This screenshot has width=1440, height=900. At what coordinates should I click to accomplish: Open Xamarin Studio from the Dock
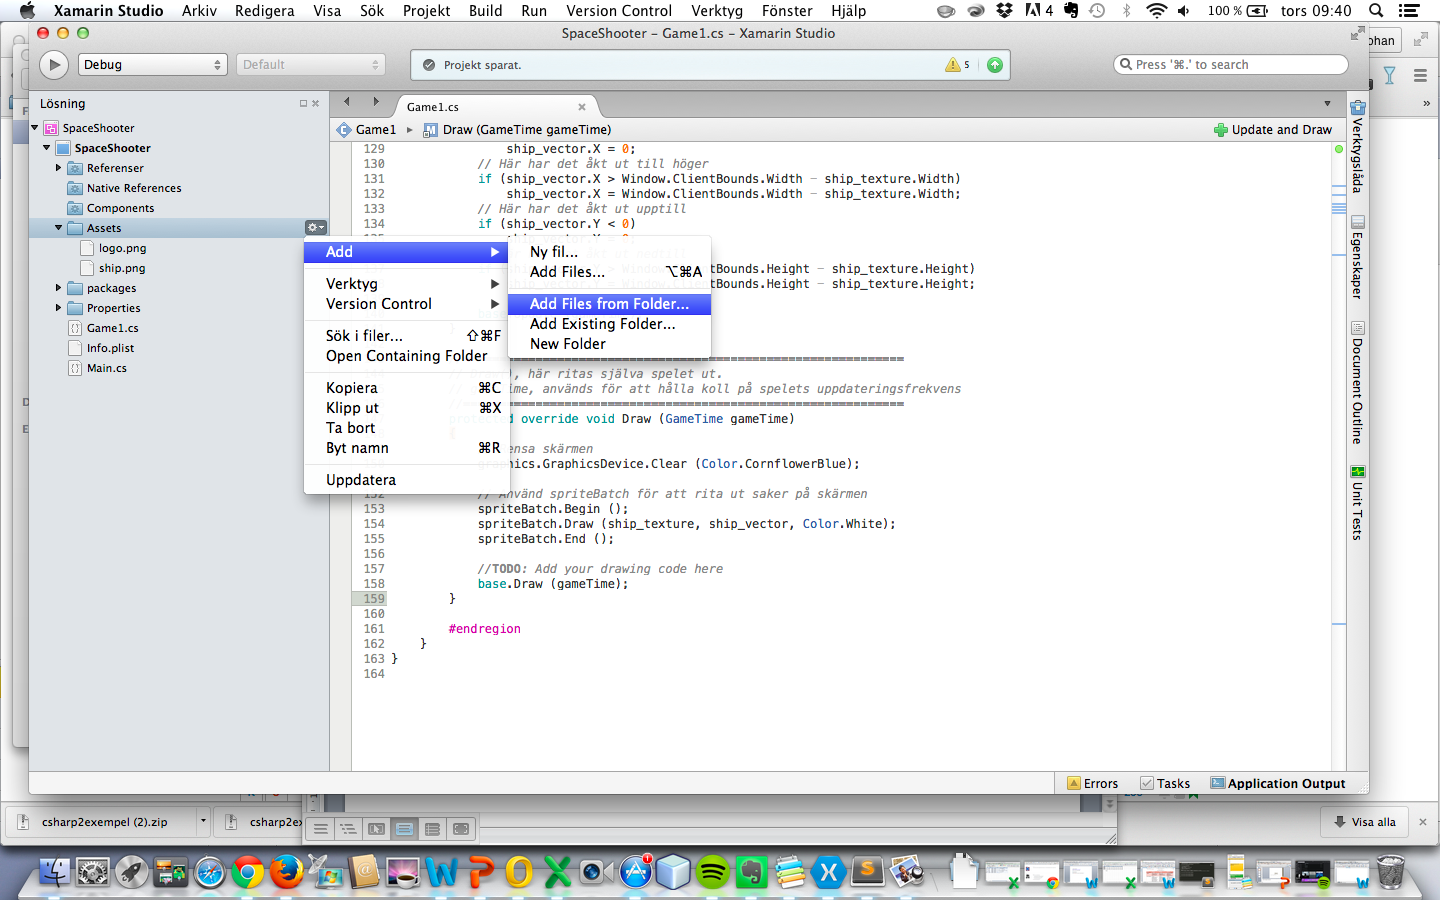[x=828, y=872]
